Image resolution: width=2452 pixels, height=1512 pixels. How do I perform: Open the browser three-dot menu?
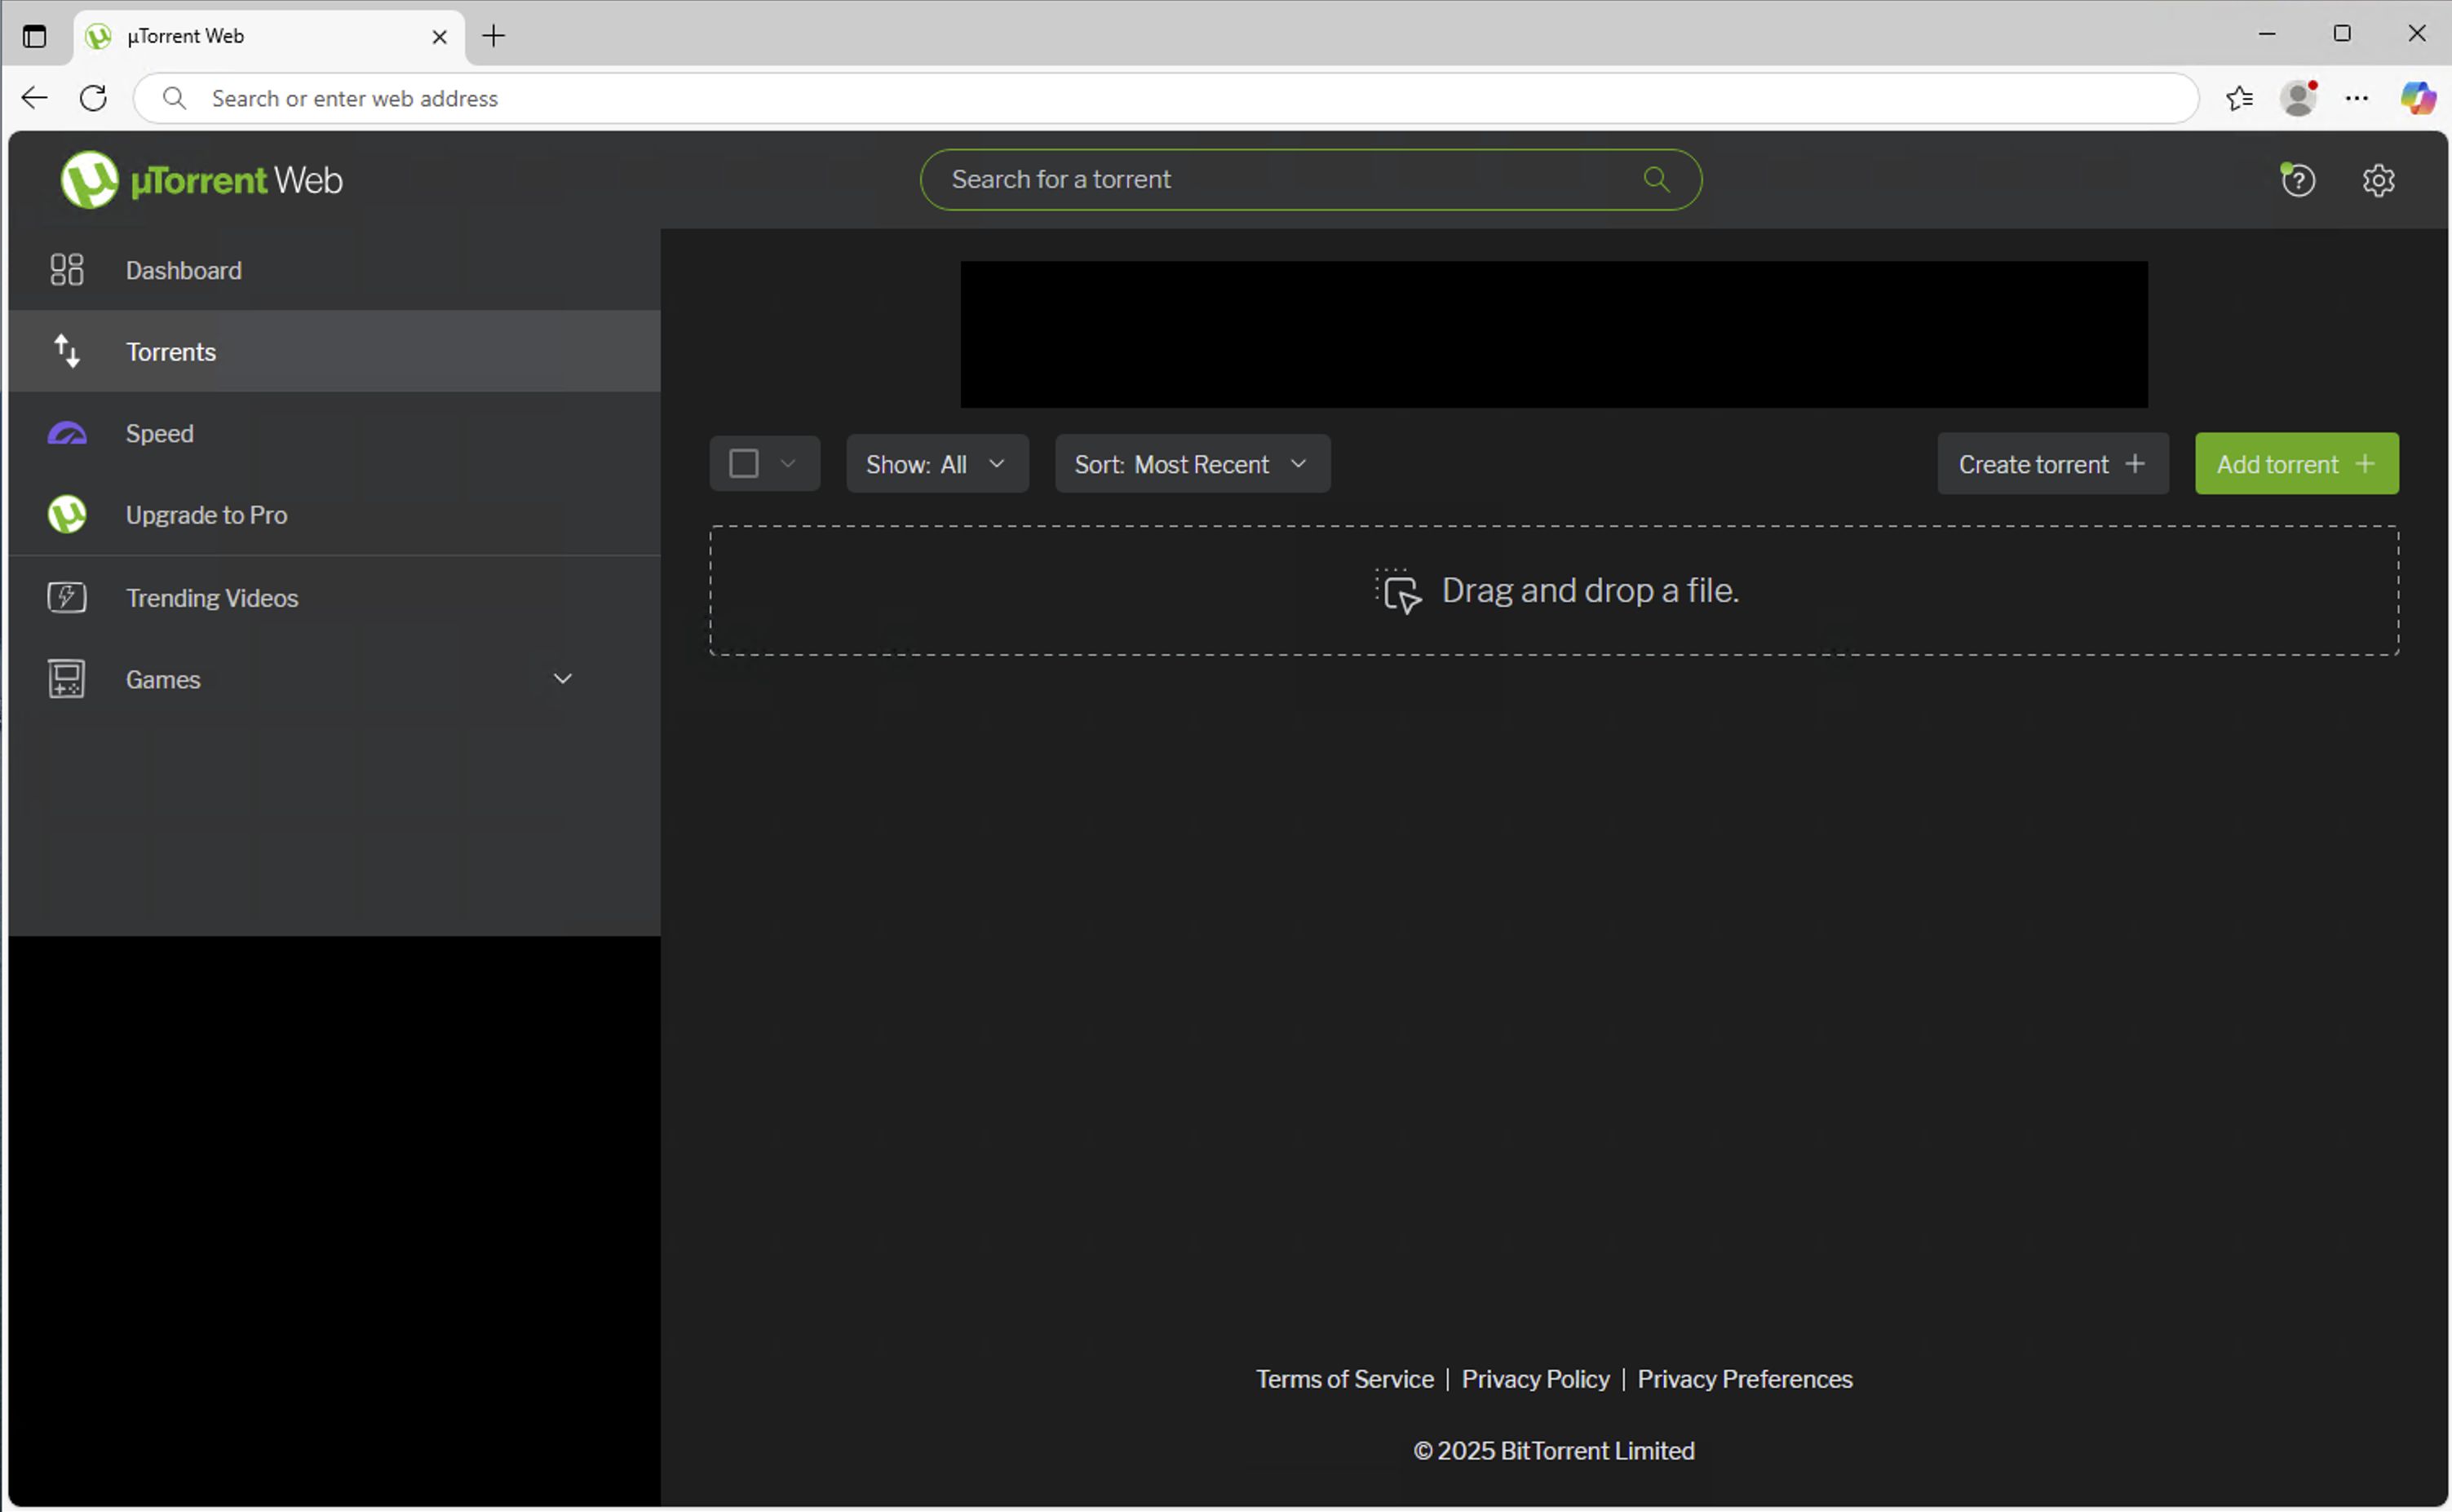[x=2357, y=98]
